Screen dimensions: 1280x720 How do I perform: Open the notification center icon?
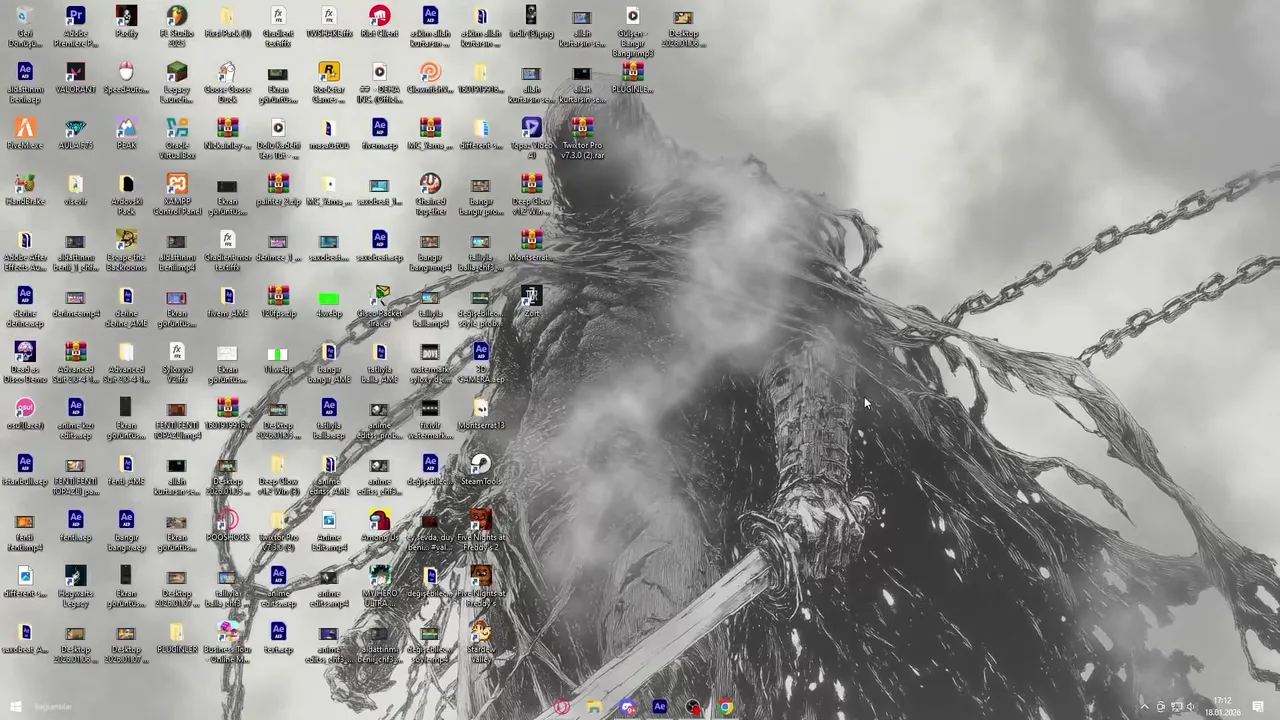pos(1259,707)
